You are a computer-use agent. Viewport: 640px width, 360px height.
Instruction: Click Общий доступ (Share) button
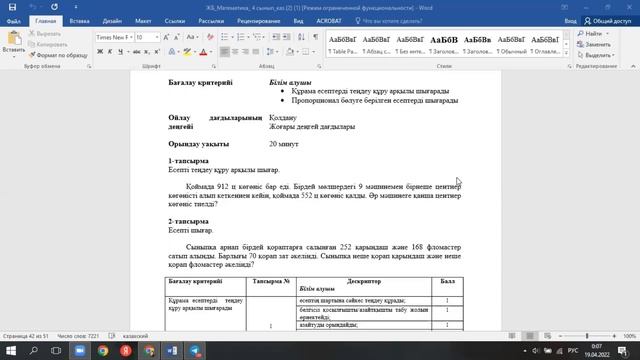pyautogui.click(x=608, y=21)
